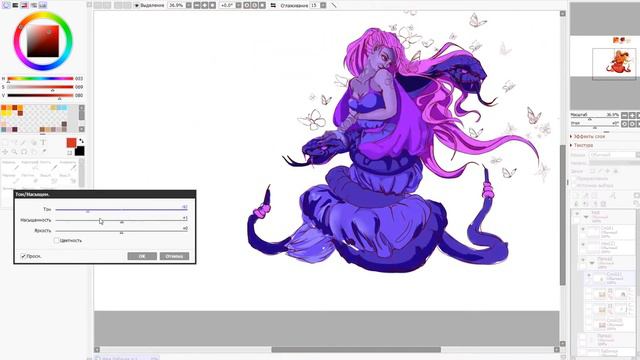
Task: Collapse the top folder layer triangle
Action: [x=586, y=217]
